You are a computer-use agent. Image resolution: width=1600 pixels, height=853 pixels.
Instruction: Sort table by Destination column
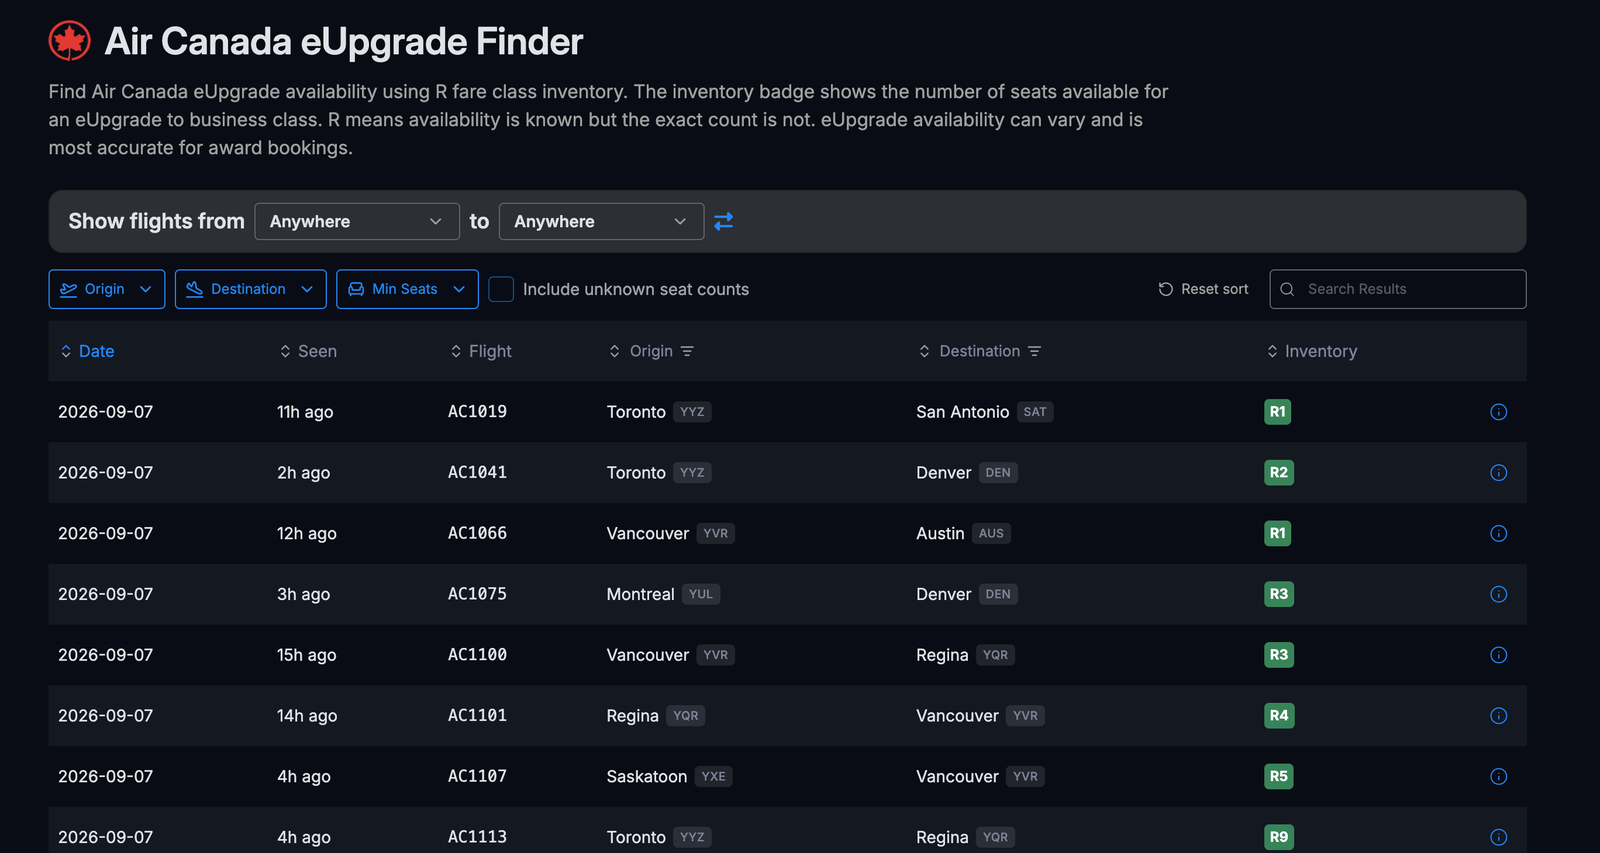pos(969,351)
